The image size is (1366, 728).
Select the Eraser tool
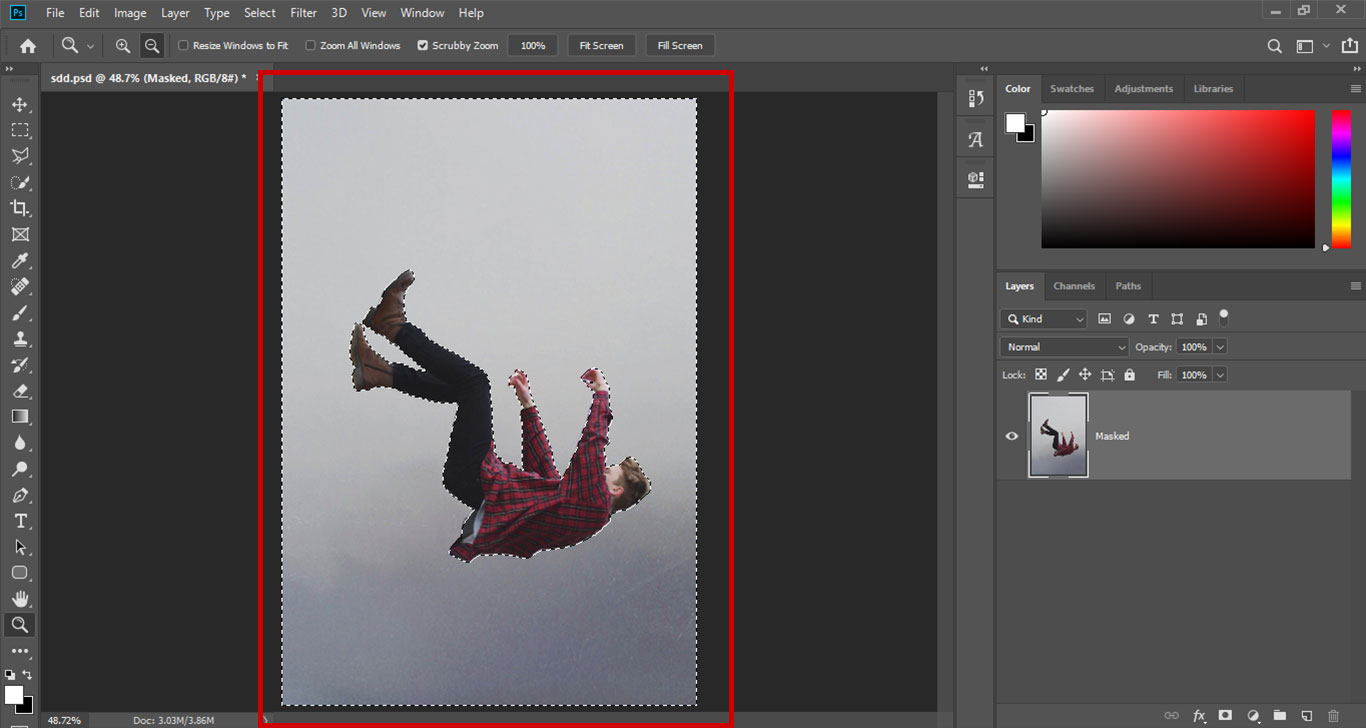[20, 391]
